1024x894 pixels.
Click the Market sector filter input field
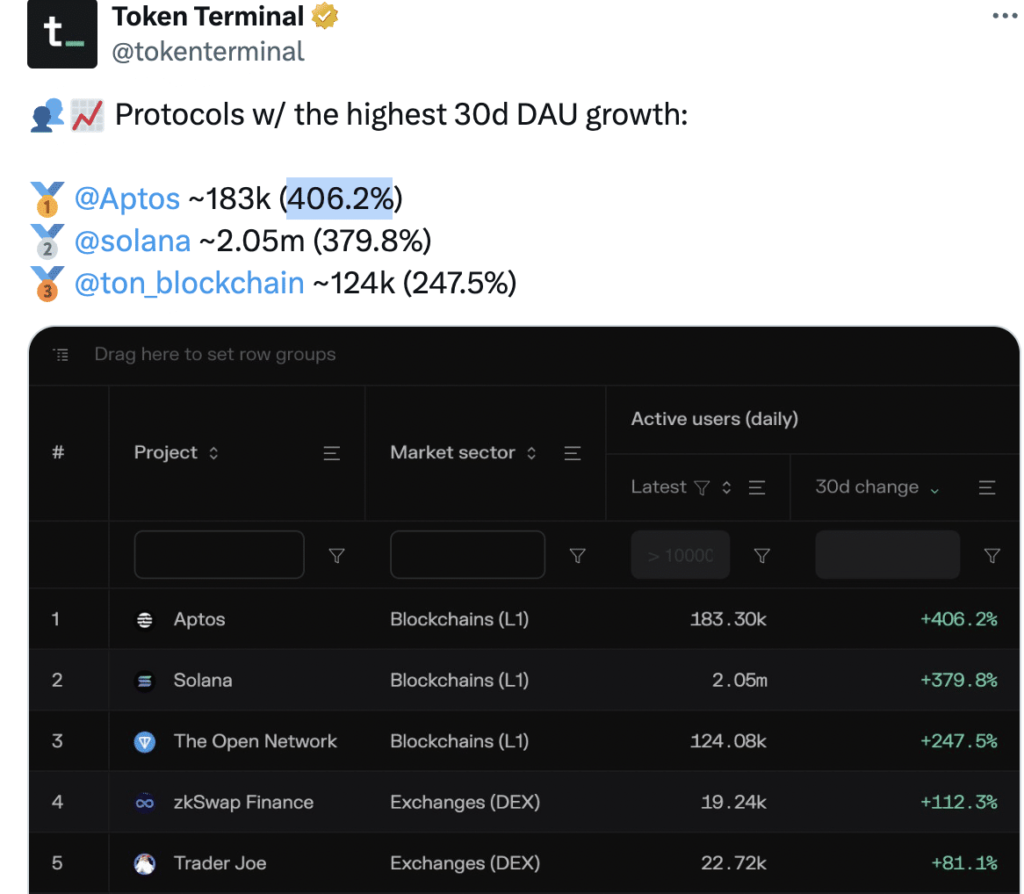click(x=467, y=555)
